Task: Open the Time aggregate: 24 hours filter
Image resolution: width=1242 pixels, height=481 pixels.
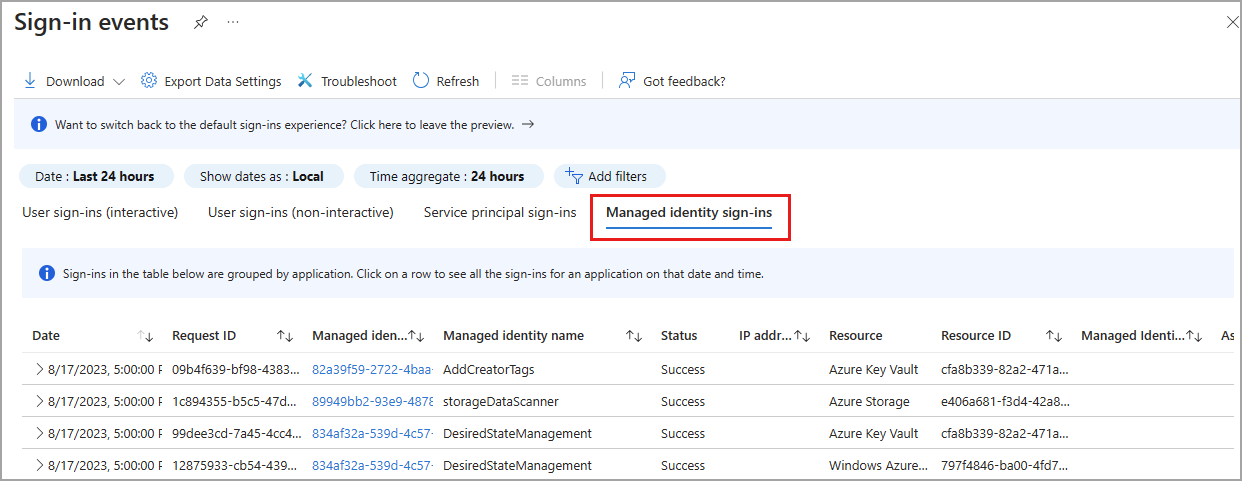Action: 447,176
